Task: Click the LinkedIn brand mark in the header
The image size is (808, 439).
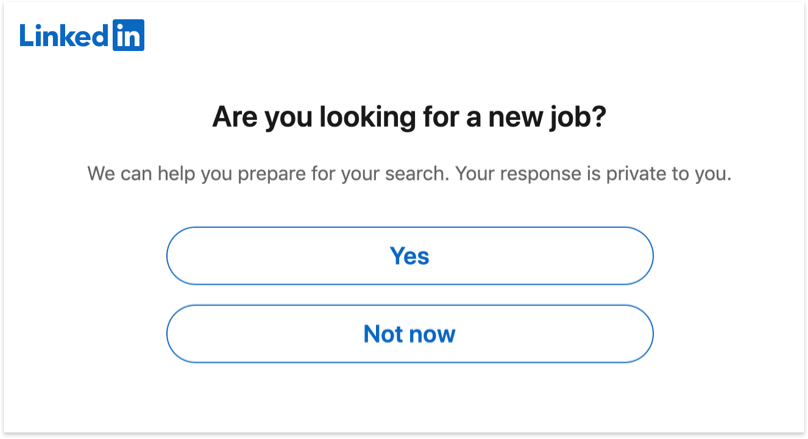Action: tap(82, 35)
